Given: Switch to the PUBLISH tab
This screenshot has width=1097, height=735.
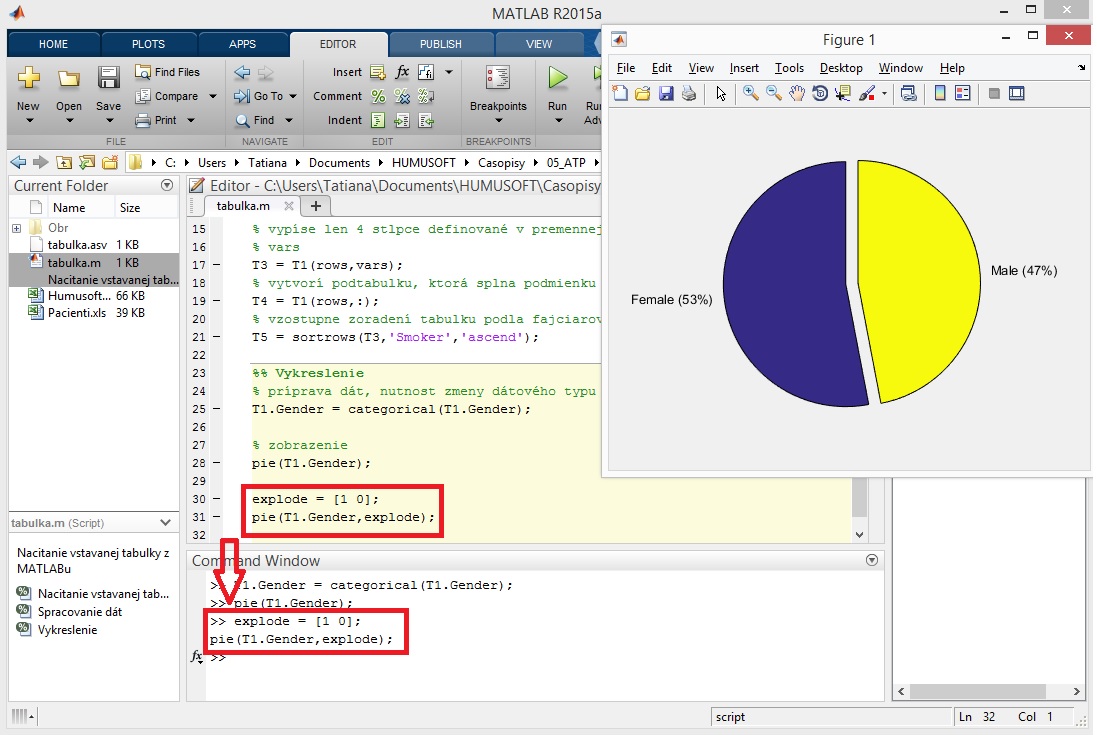Looking at the screenshot, I should (441, 44).
